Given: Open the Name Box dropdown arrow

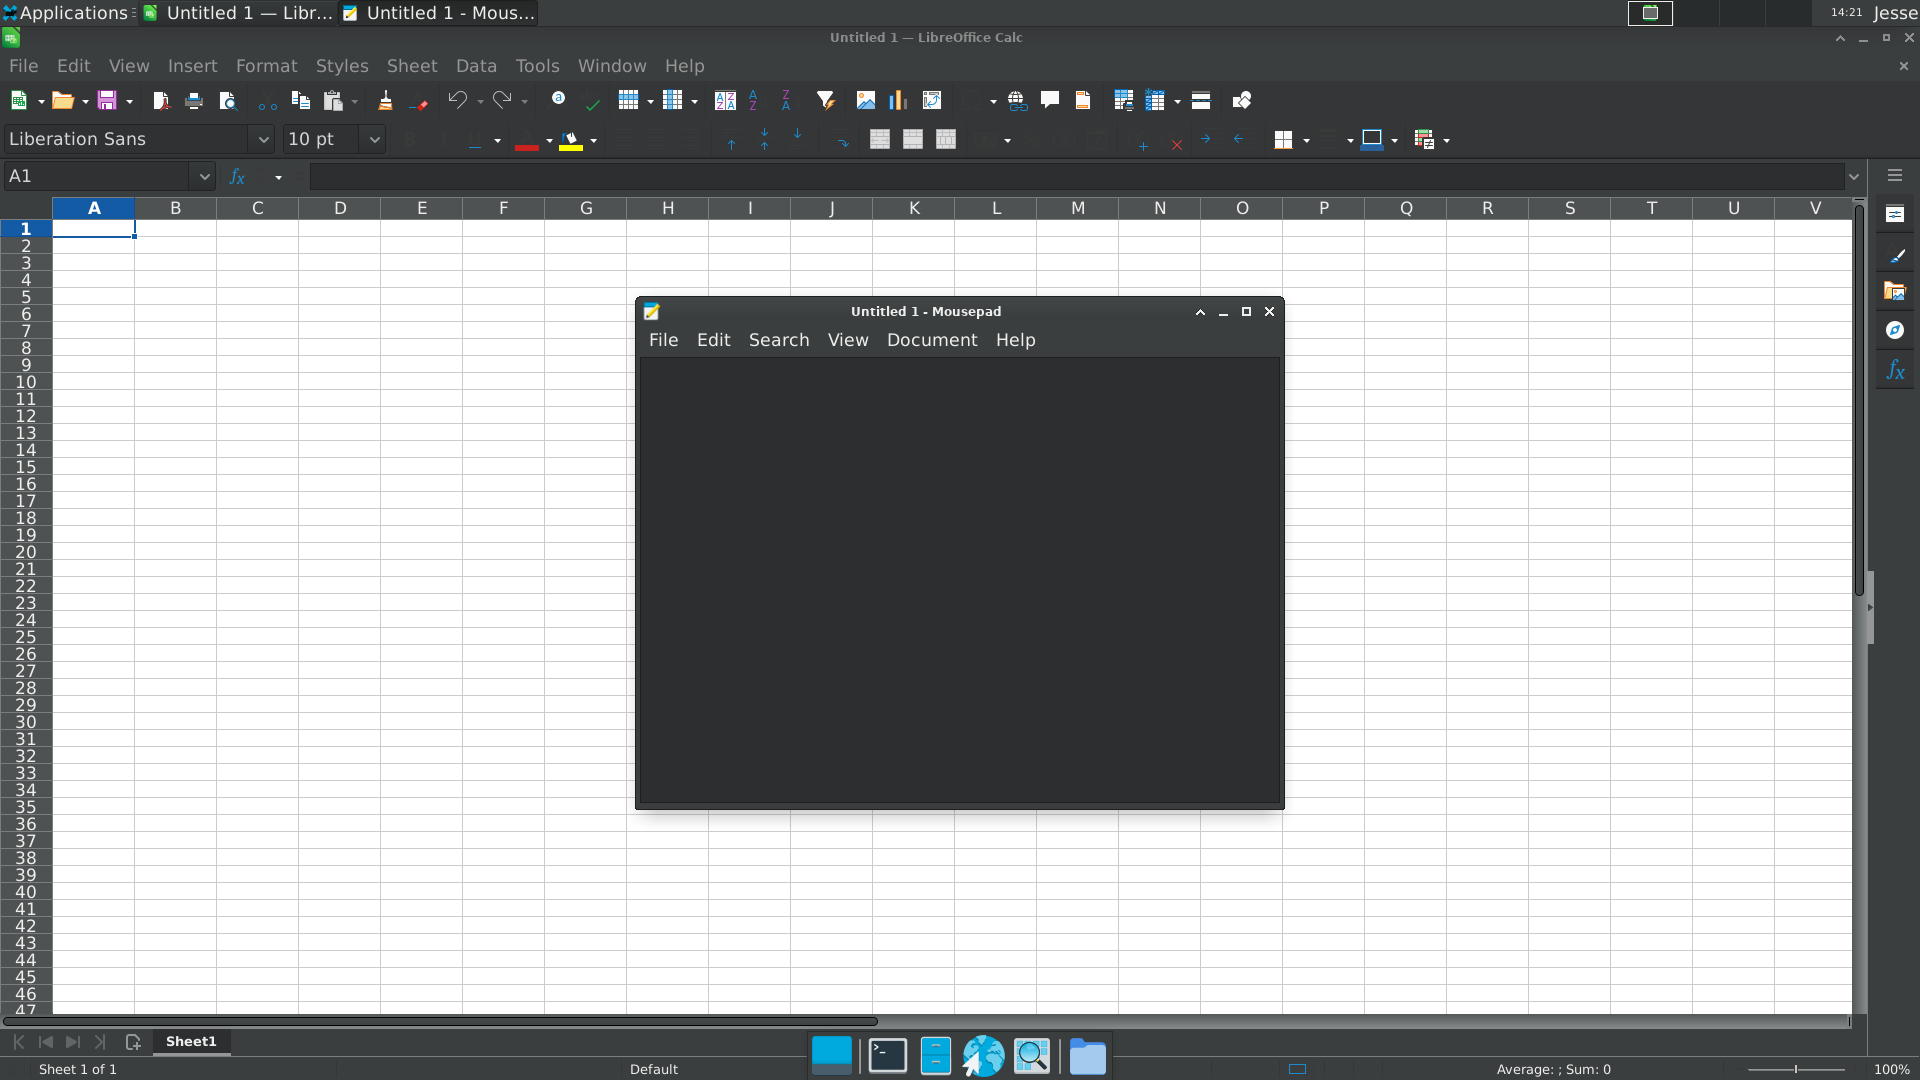Looking at the screenshot, I should (x=204, y=176).
